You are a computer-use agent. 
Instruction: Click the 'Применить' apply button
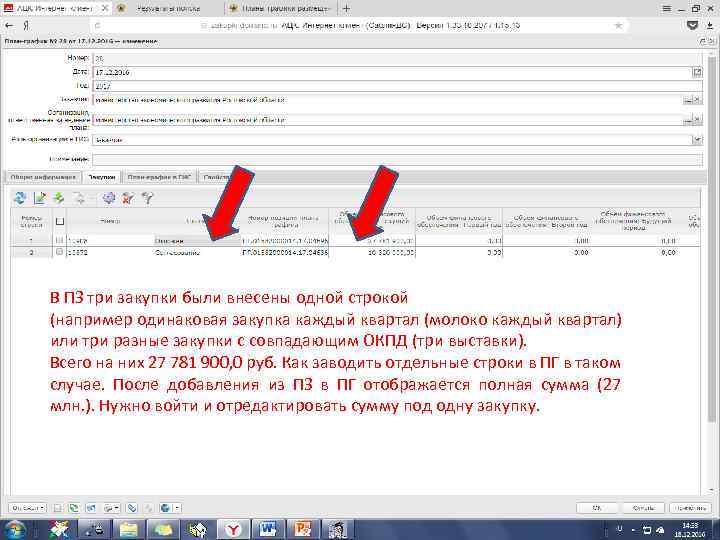pos(691,508)
